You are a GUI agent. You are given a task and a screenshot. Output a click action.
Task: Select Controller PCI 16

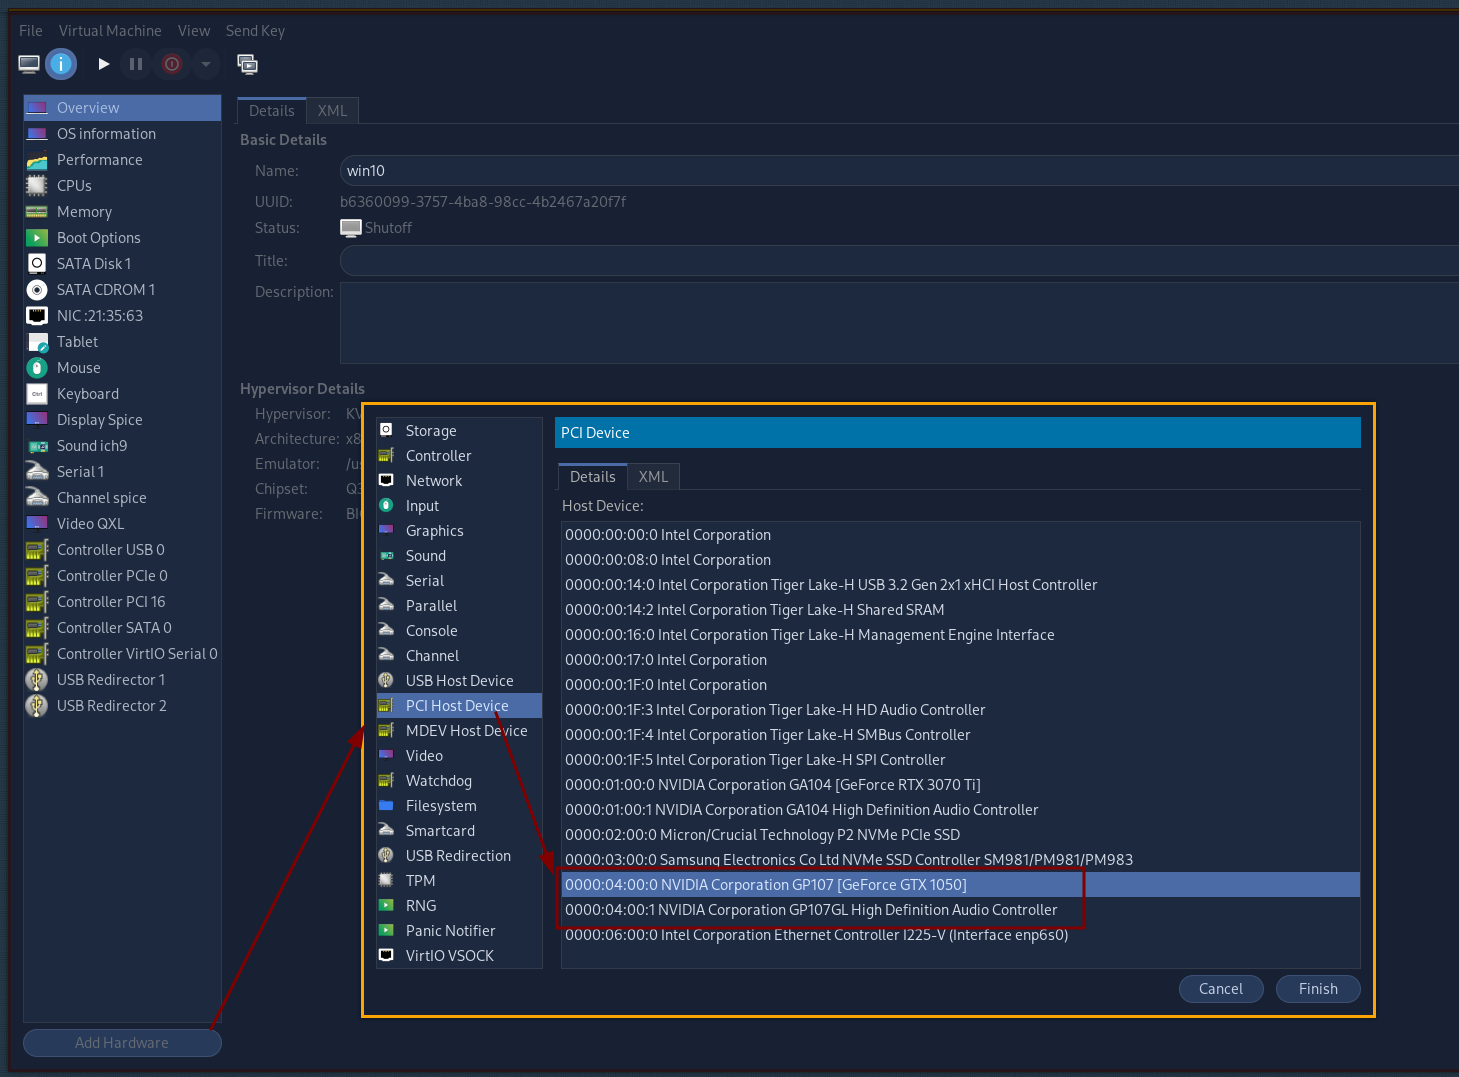click(x=122, y=602)
